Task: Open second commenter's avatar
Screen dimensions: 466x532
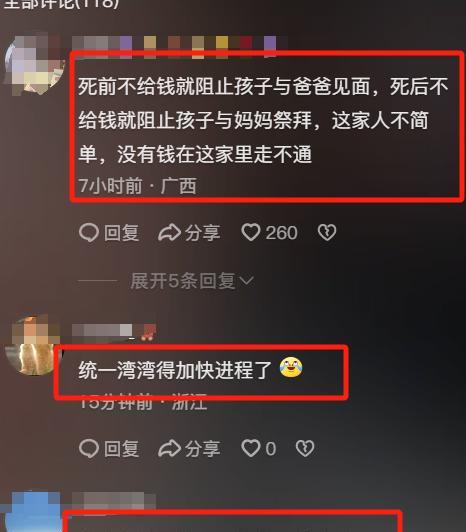Action: [34, 345]
